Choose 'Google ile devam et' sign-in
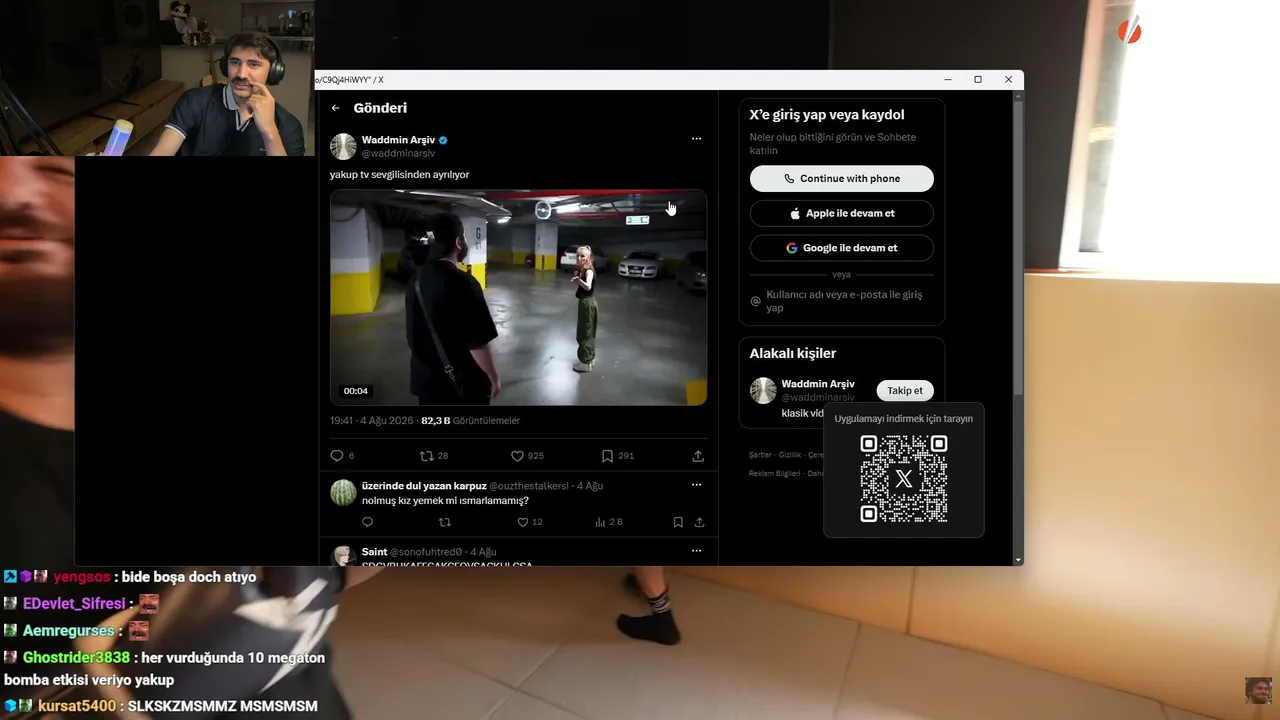This screenshot has height=720, width=1280. pos(842,248)
